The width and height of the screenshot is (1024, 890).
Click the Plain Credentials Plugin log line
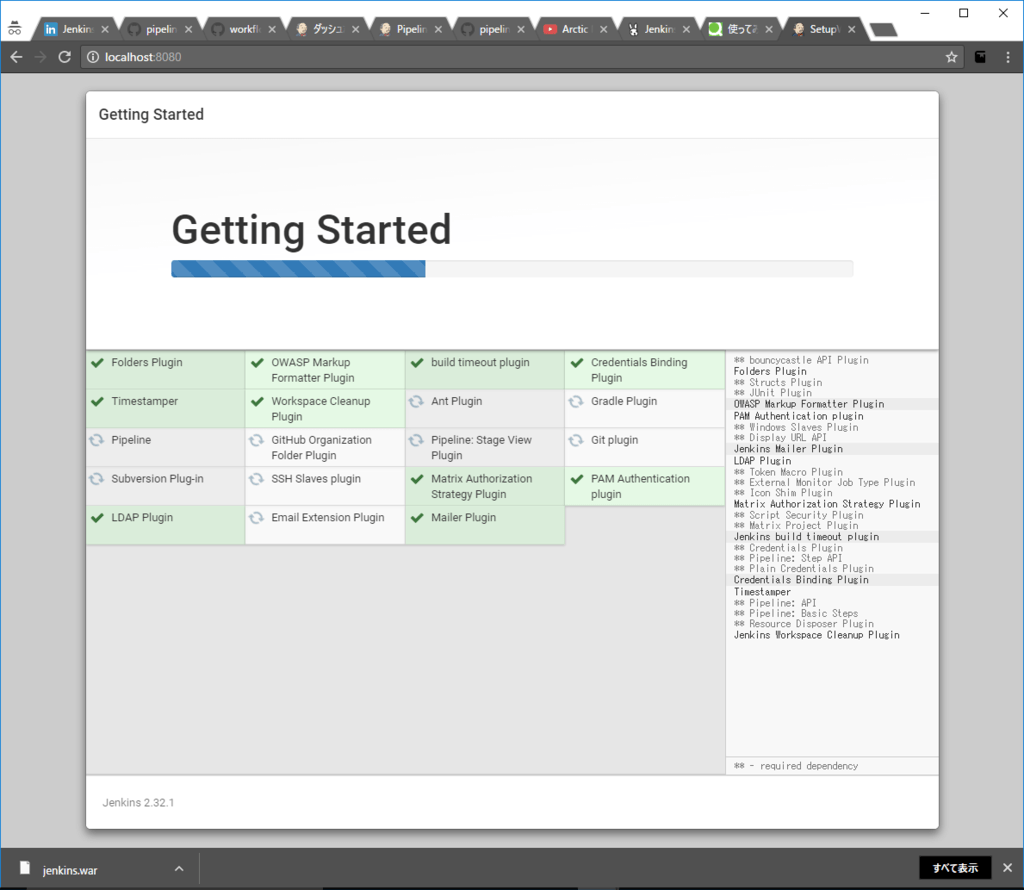[x=803, y=569]
